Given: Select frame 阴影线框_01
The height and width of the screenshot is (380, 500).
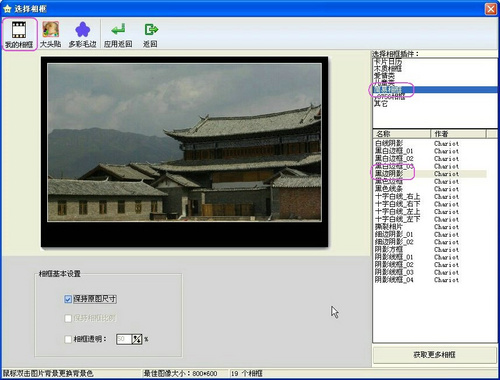Looking at the screenshot, I should (x=394, y=257).
